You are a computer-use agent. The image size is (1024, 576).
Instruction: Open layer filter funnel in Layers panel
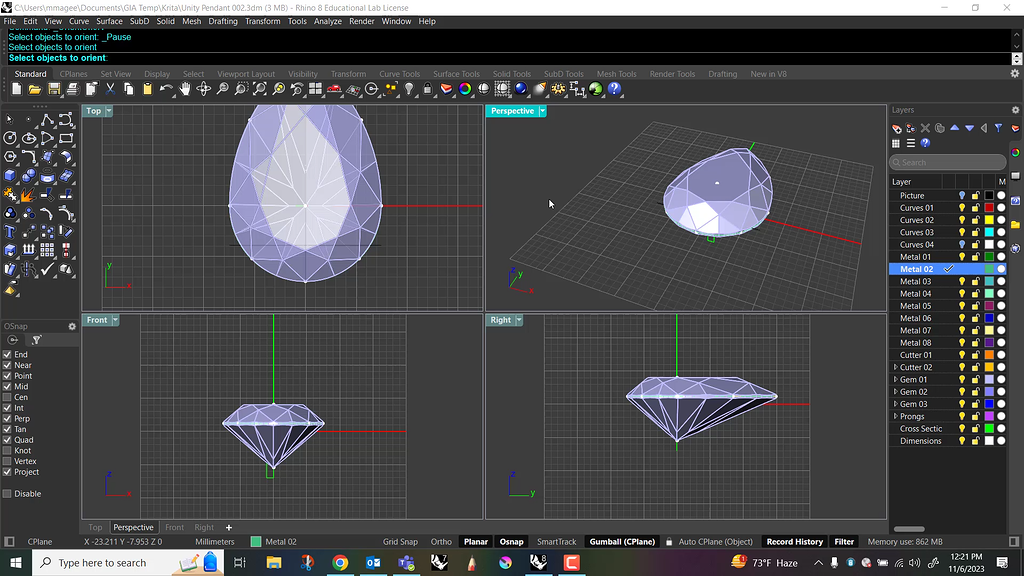[998, 128]
